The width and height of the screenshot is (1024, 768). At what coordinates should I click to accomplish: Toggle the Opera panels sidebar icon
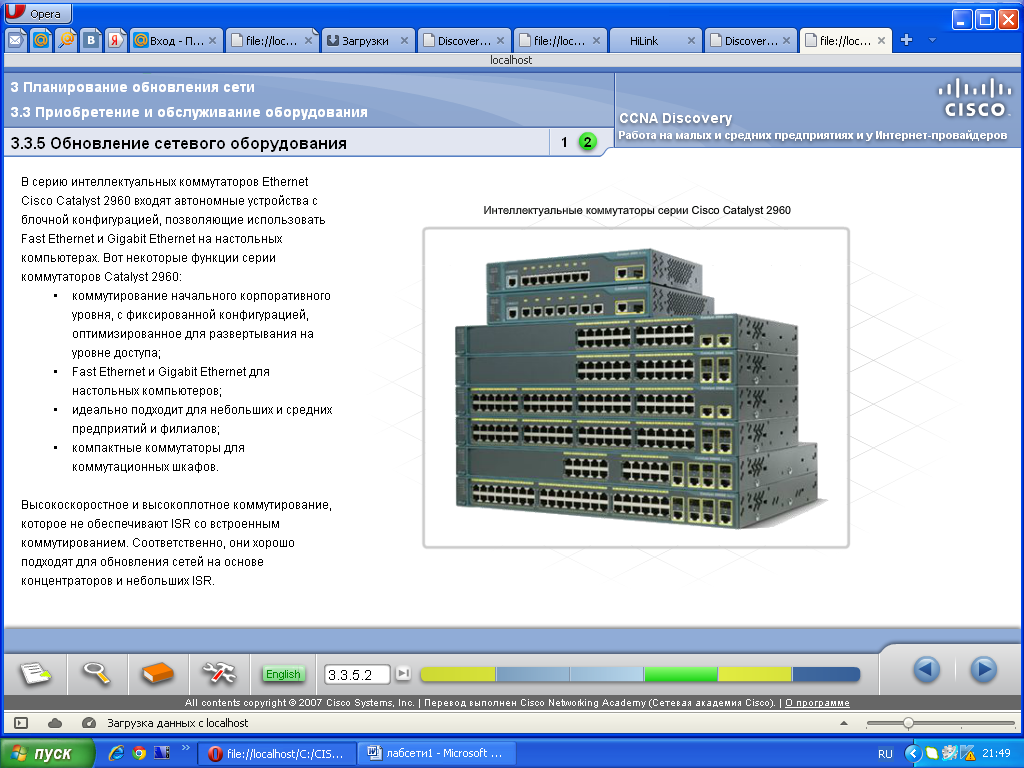point(21,723)
